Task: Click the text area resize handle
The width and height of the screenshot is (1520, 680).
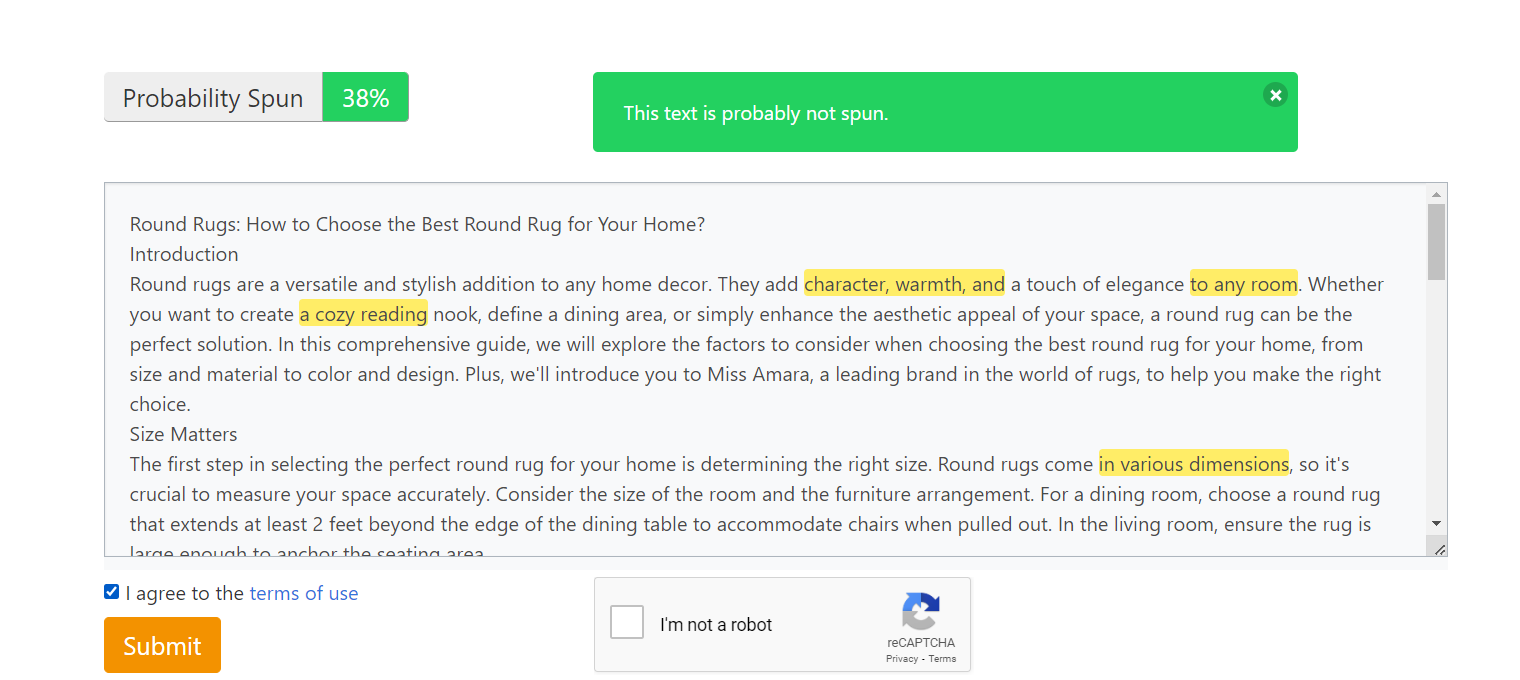Action: 1440,549
